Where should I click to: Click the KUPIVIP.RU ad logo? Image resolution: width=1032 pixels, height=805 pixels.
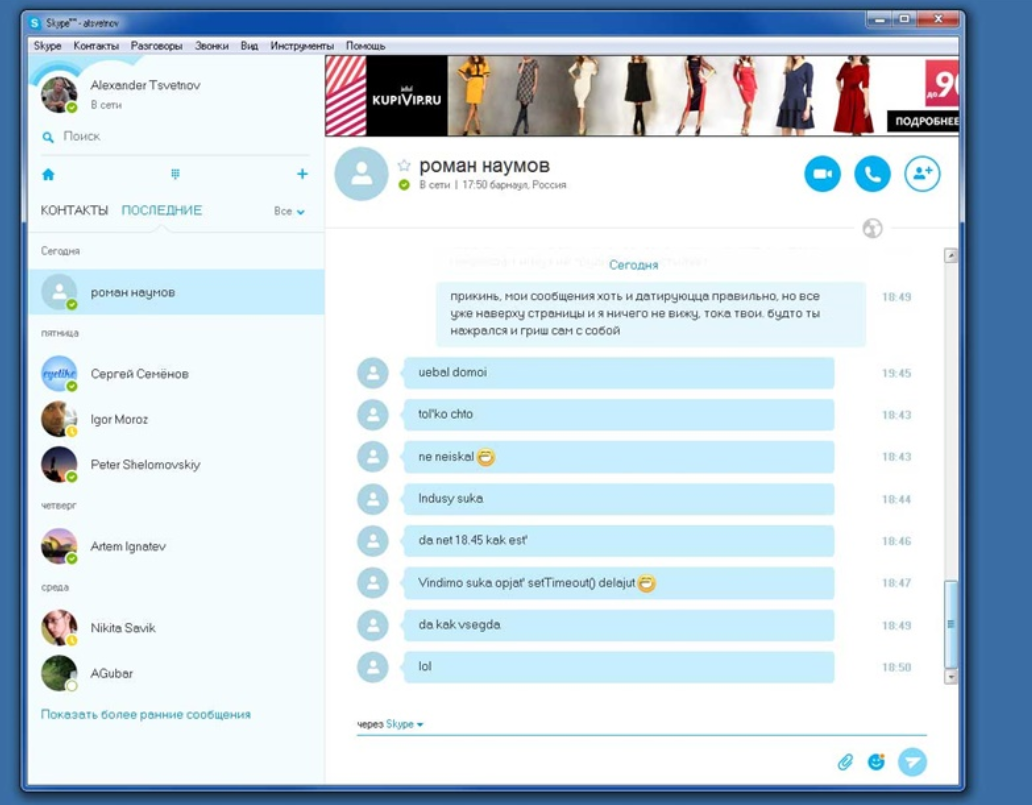pos(406,96)
